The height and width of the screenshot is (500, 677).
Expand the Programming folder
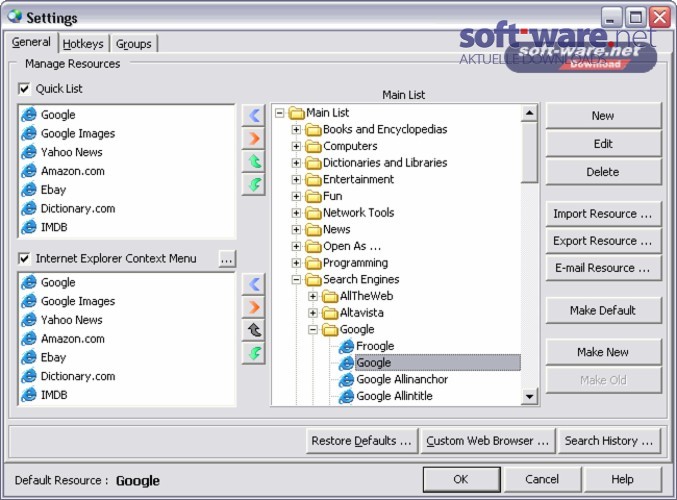click(296, 263)
